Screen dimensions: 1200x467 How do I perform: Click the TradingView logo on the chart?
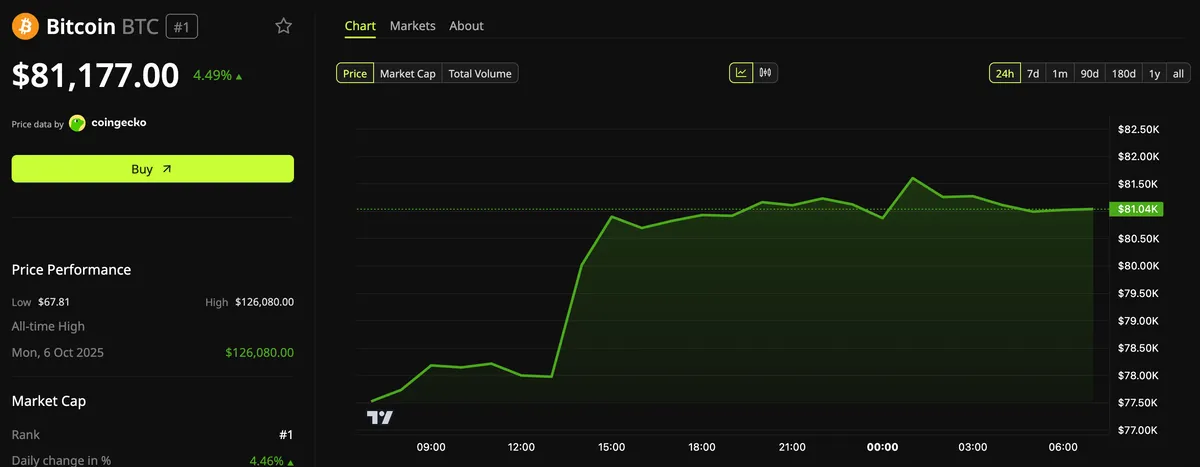[380, 417]
